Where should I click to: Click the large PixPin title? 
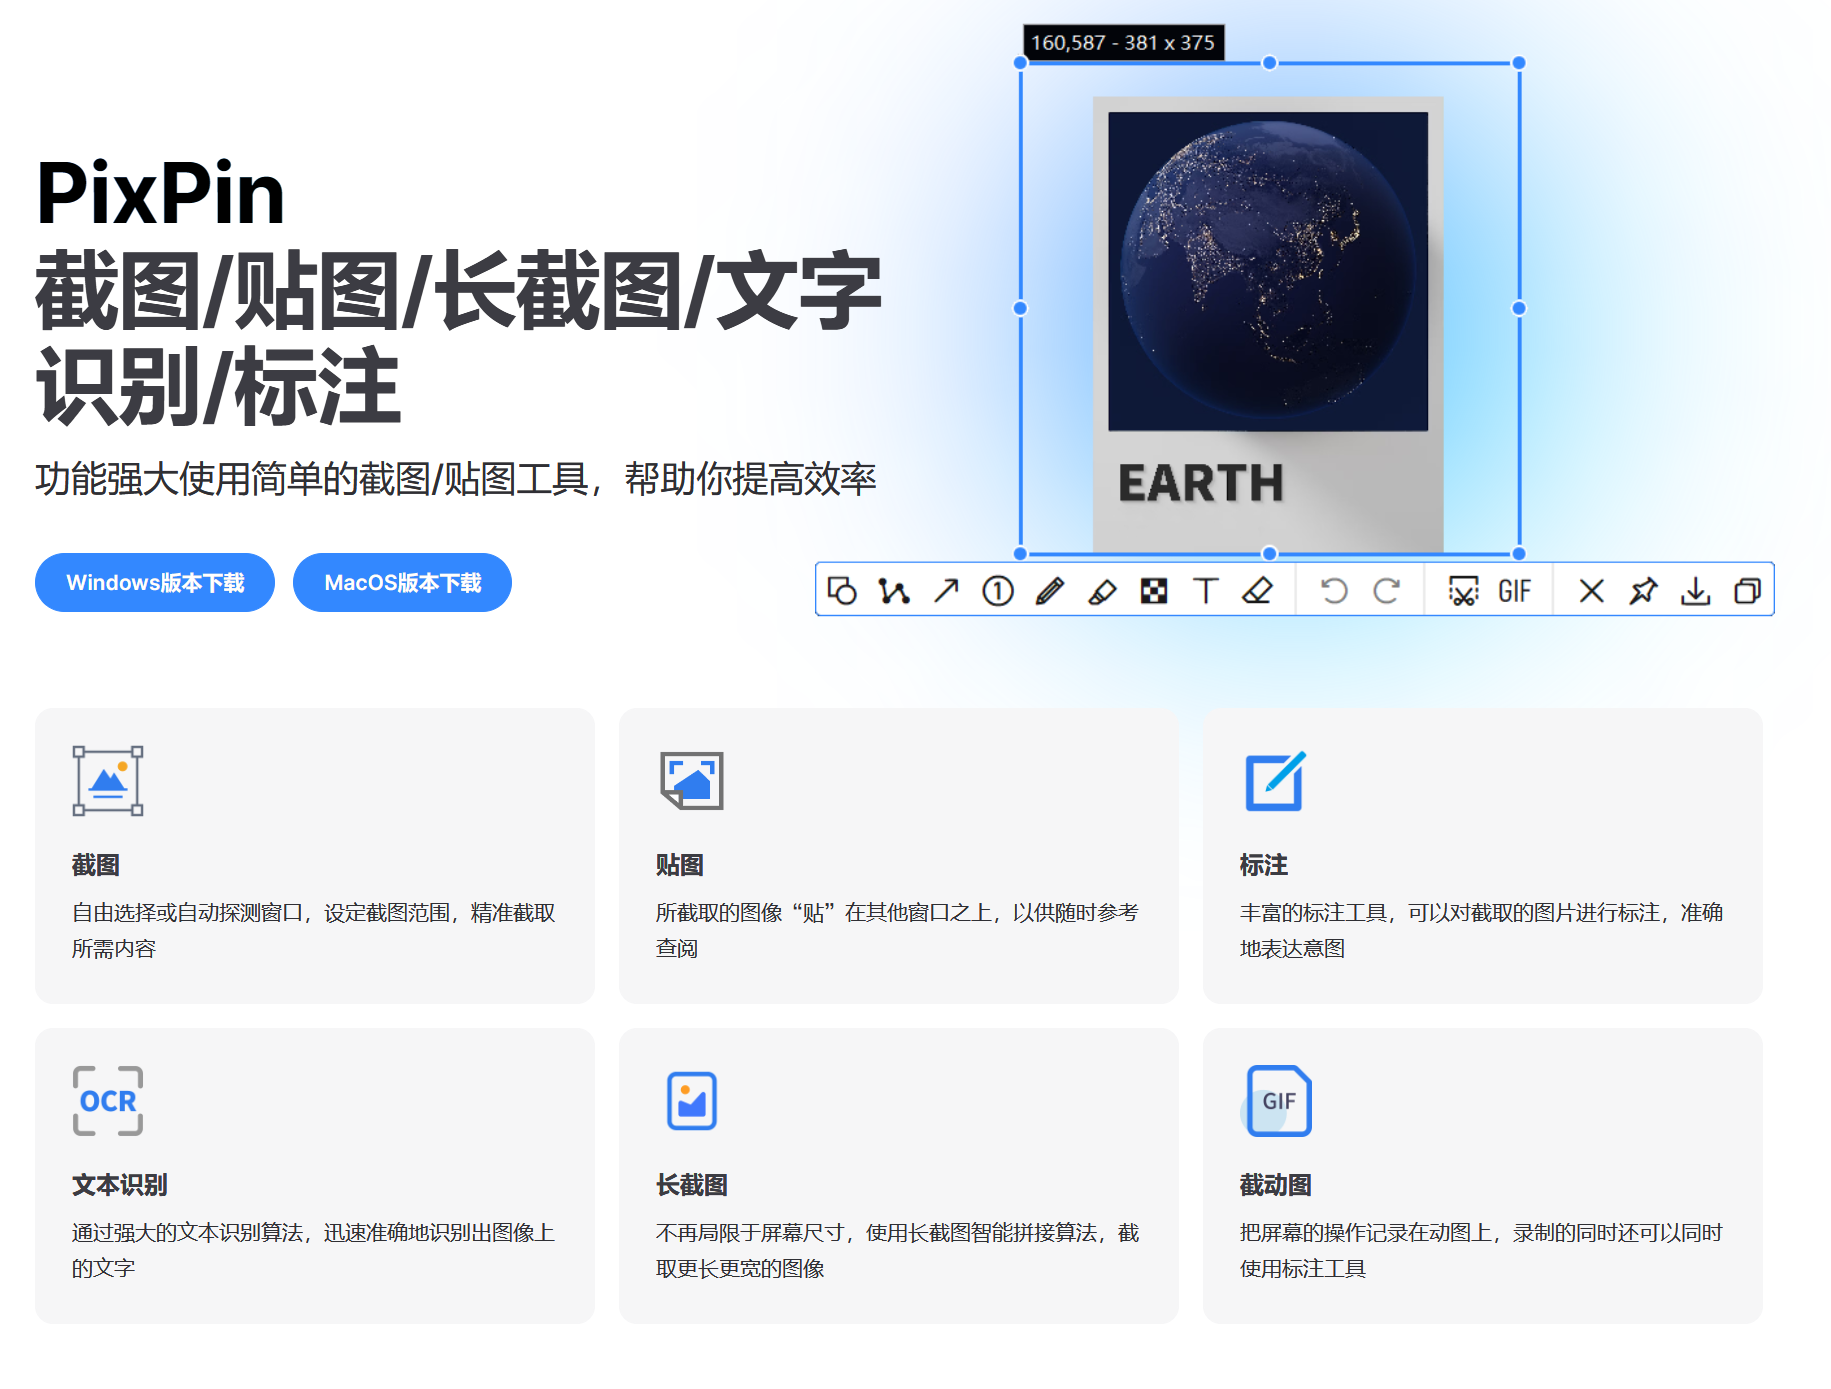pyautogui.click(x=161, y=194)
